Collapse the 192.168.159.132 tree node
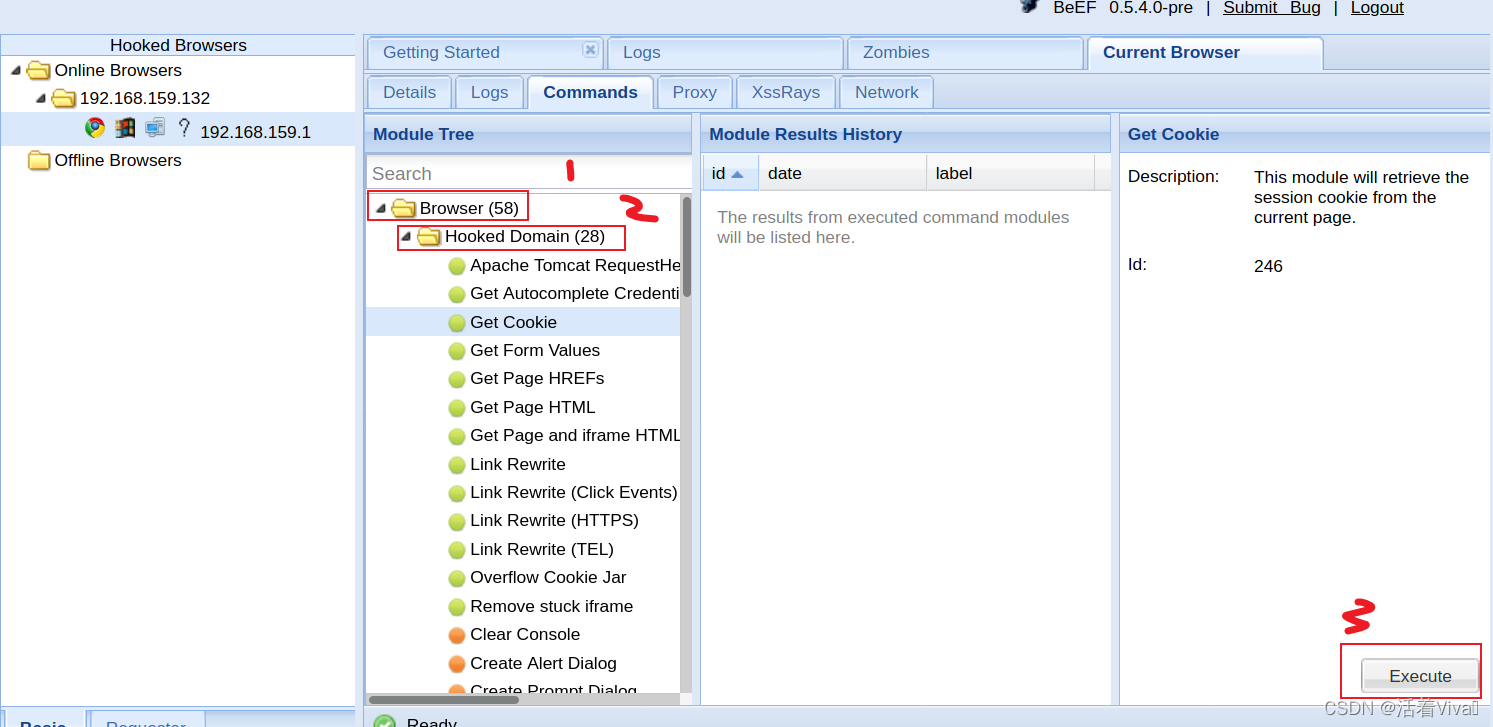Screen dimensions: 1493x727 point(41,98)
